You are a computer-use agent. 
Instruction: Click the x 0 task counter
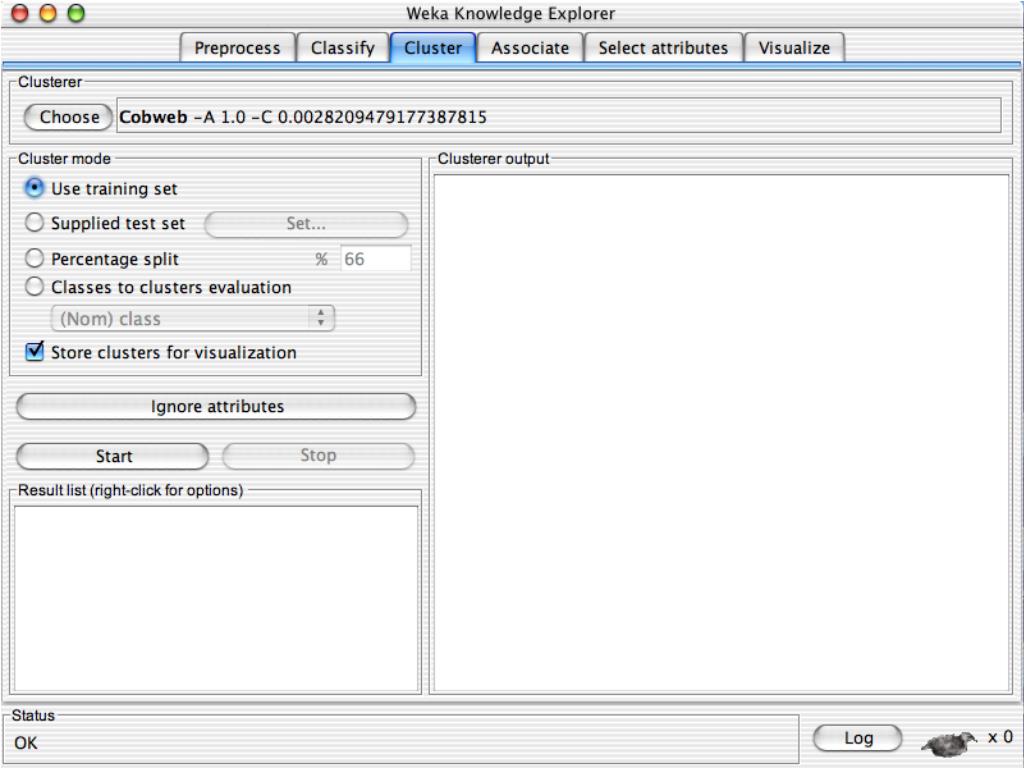pyautogui.click(x=1000, y=737)
